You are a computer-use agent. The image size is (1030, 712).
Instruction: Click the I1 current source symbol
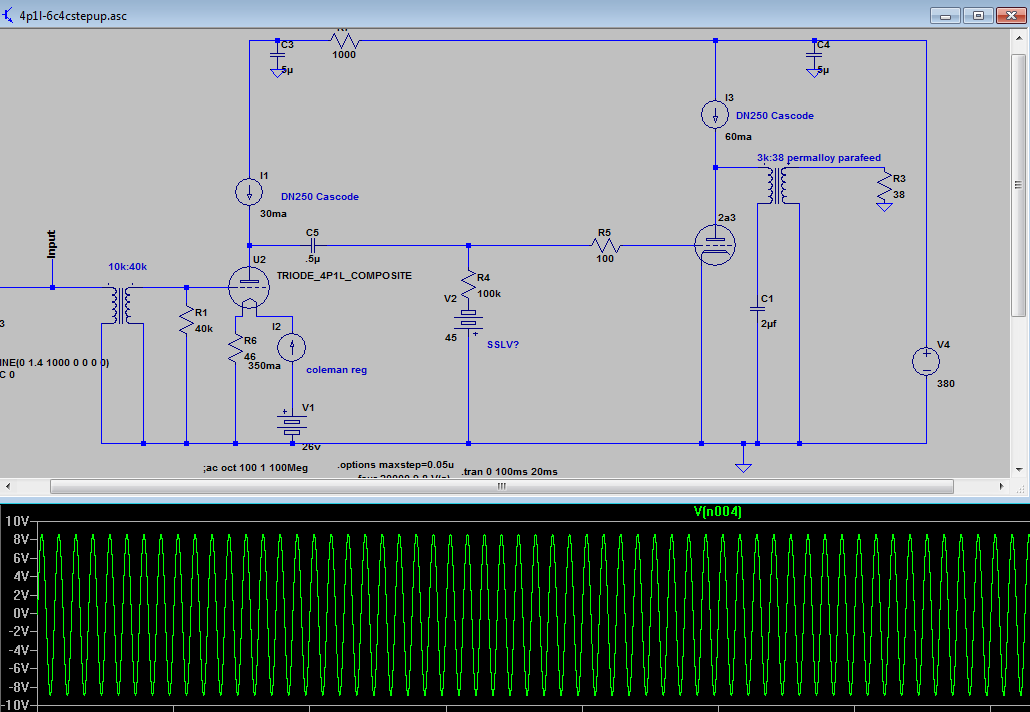click(x=249, y=192)
